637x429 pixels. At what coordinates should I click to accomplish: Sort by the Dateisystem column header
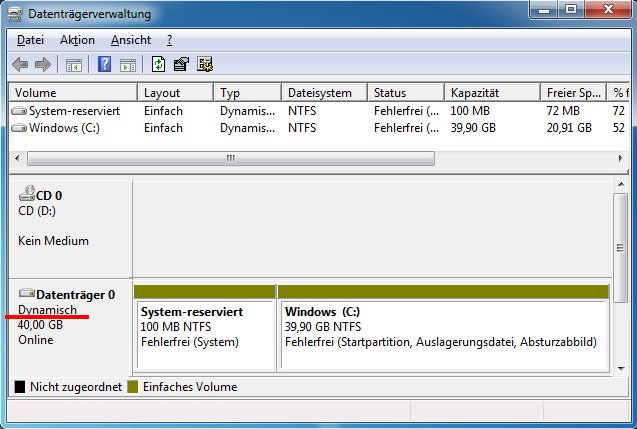pyautogui.click(x=325, y=93)
